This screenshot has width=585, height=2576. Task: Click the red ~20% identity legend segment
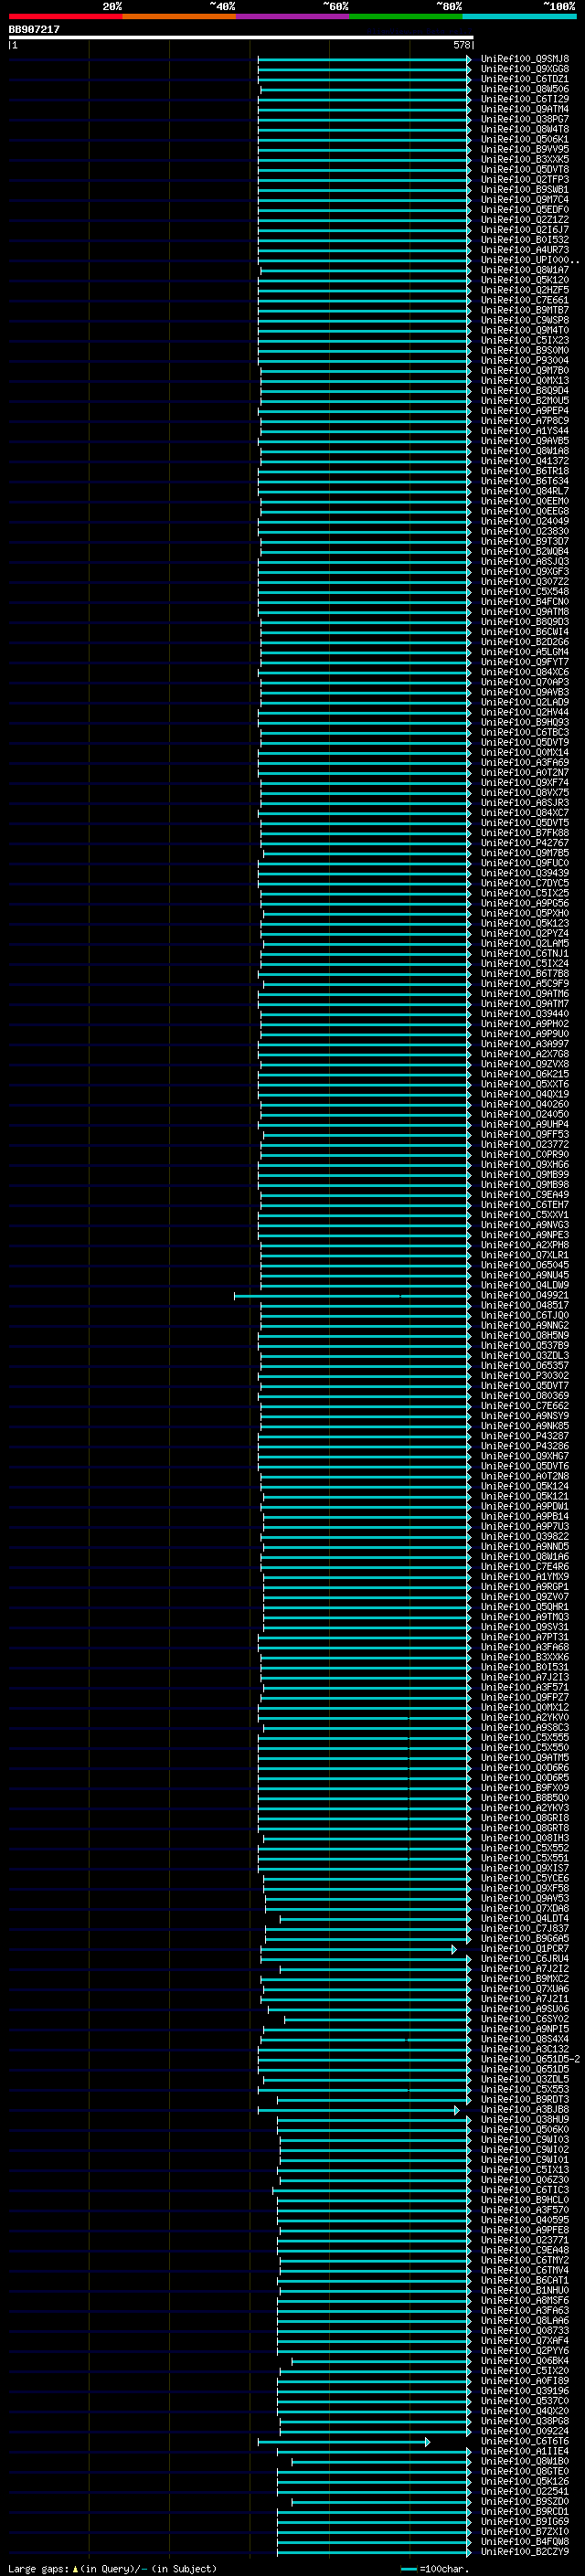click(x=65, y=16)
